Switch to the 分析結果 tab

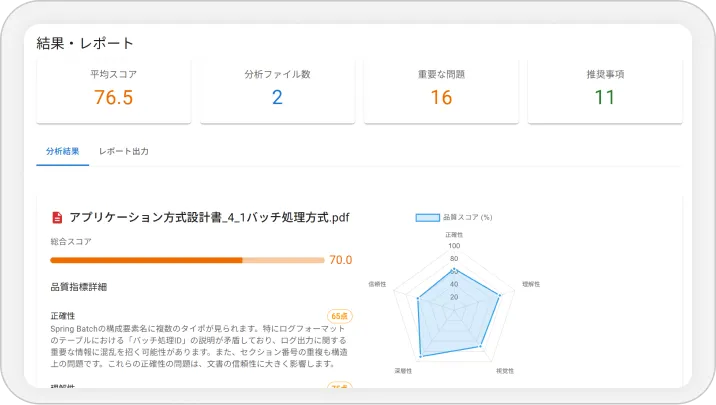(x=63, y=151)
